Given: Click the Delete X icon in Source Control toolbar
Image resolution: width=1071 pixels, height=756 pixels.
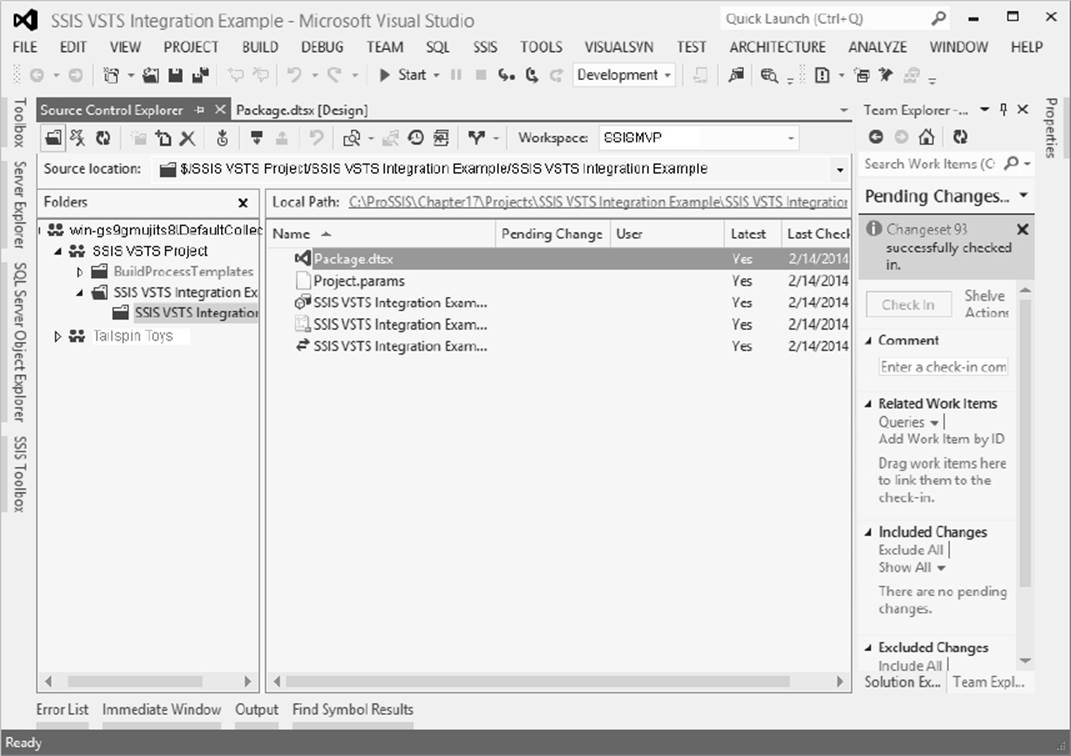Looking at the screenshot, I should point(187,138).
